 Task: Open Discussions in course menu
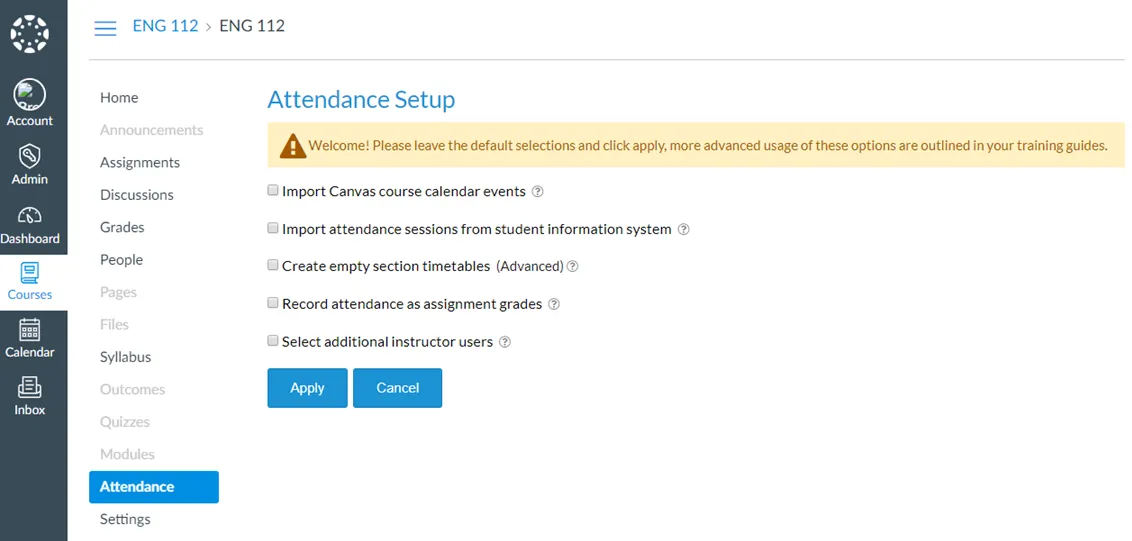pos(136,195)
